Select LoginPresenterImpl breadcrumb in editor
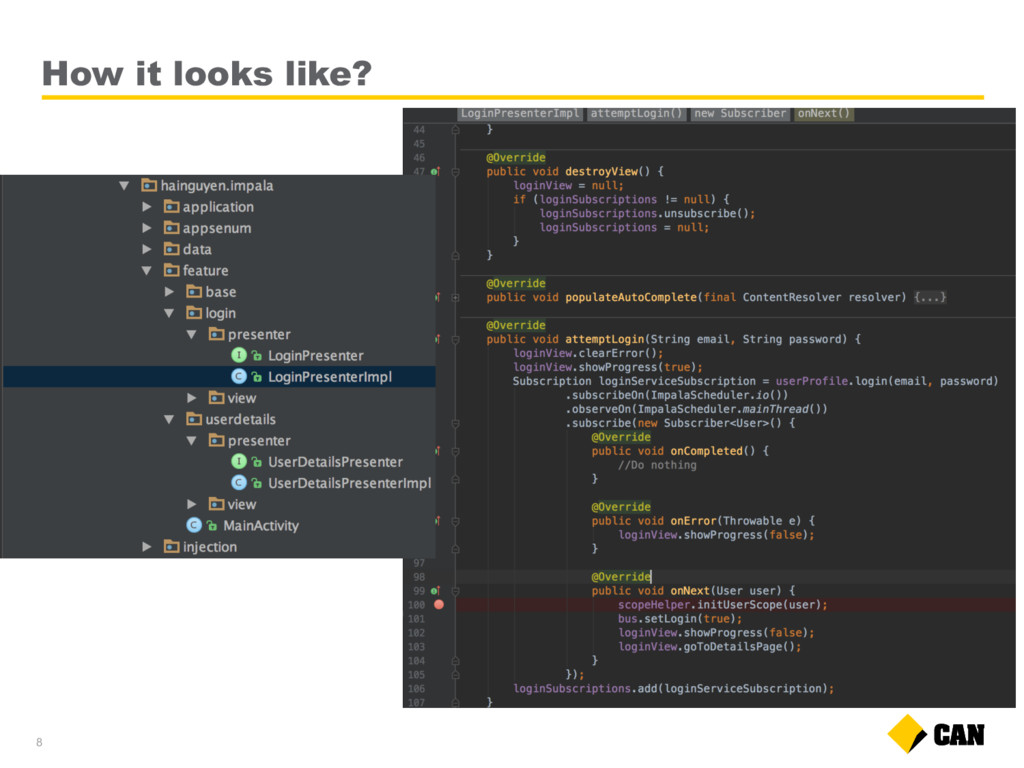 pyautogui.click(x=520, y=114)
